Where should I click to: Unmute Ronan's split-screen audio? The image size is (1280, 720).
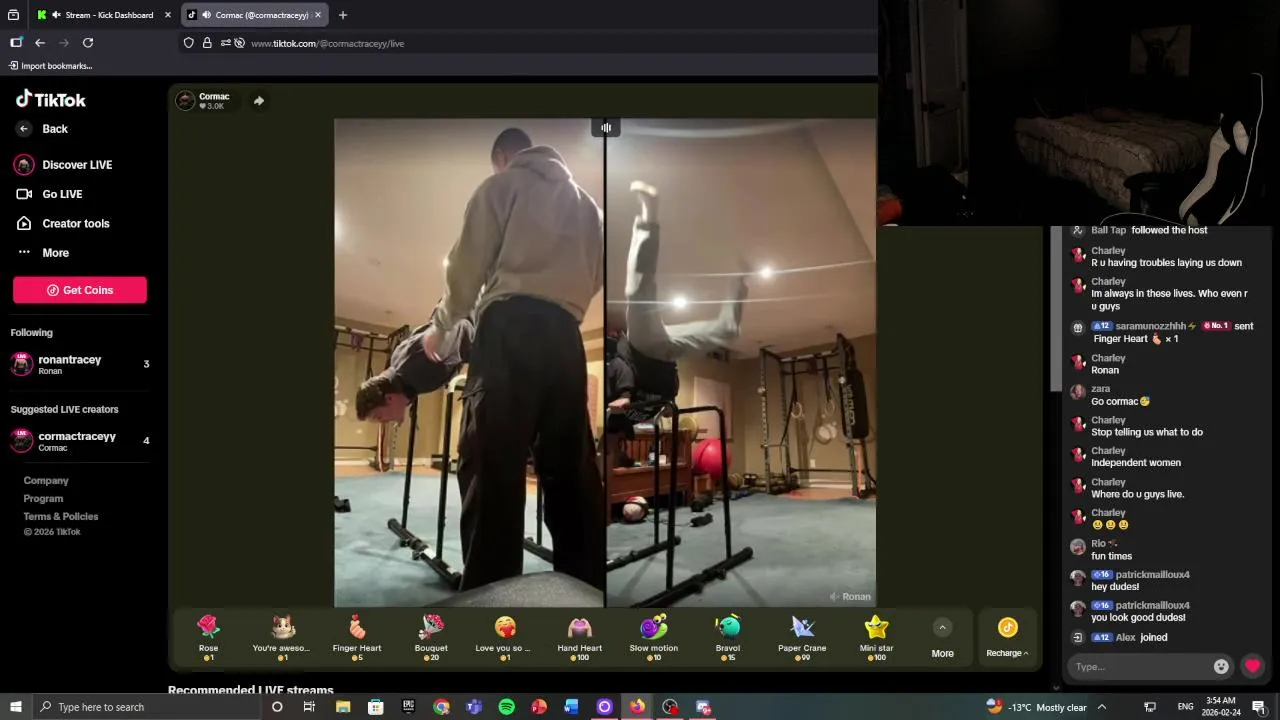834,597
